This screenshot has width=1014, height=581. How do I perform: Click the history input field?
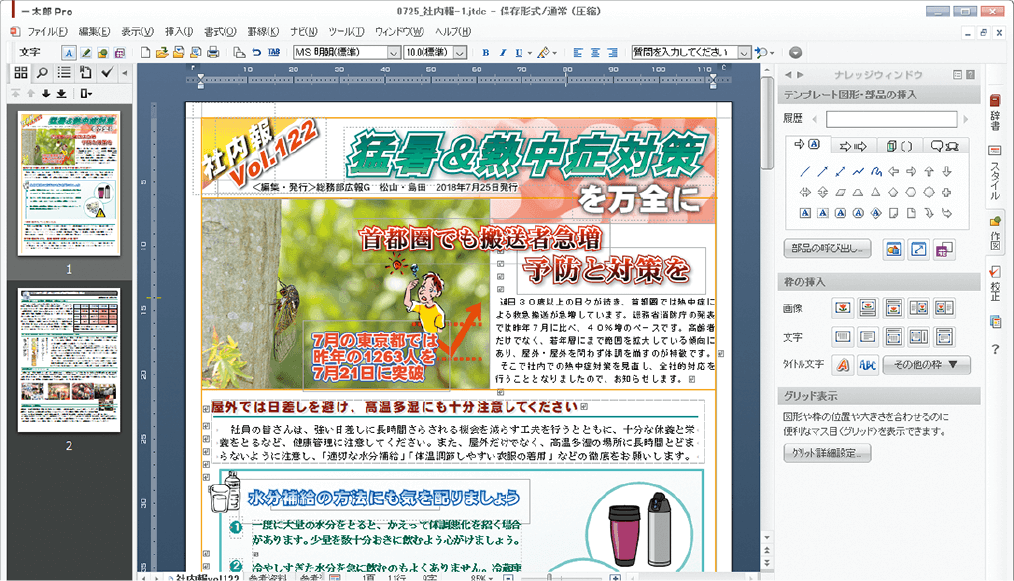(x=891, y=119)
